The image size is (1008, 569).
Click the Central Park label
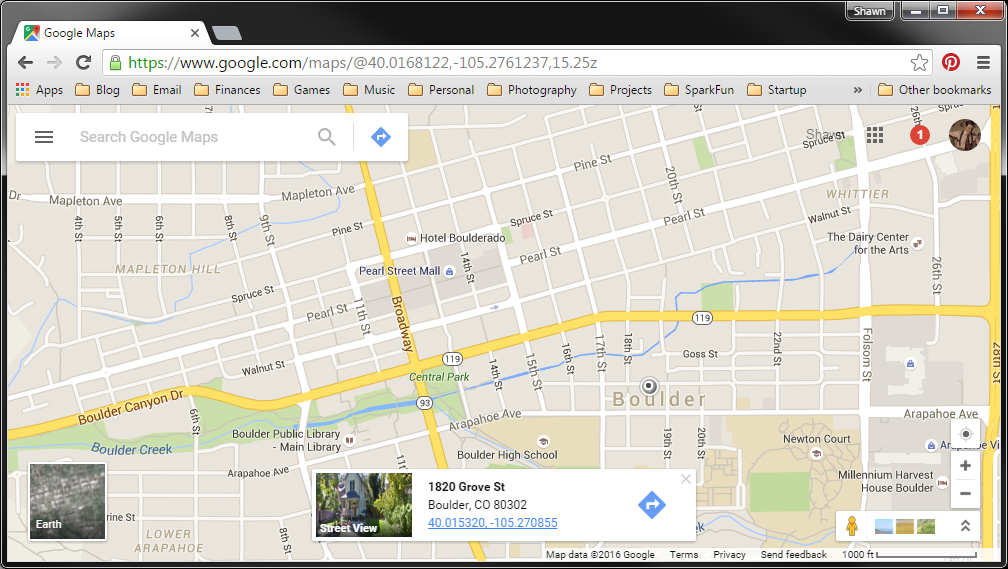point(439,377)
